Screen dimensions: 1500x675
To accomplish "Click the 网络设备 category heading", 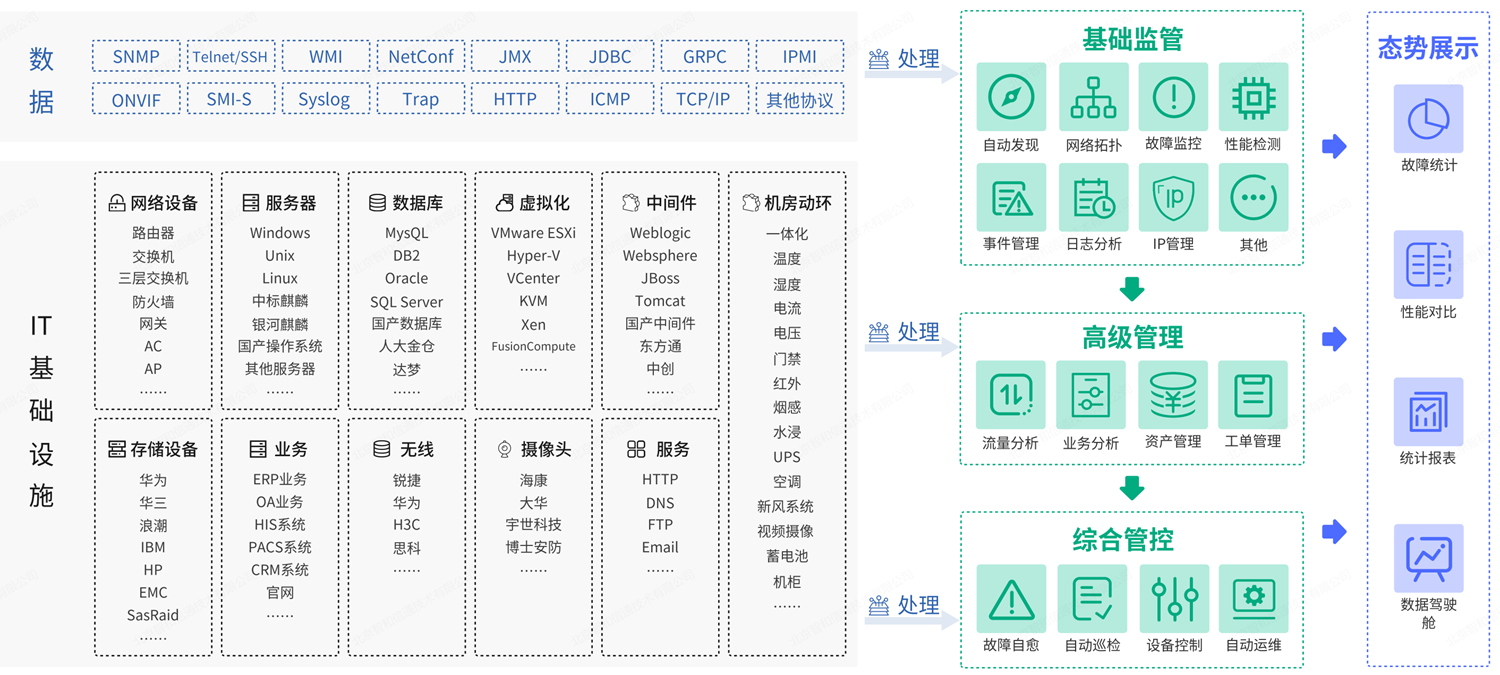I will 154,203.
